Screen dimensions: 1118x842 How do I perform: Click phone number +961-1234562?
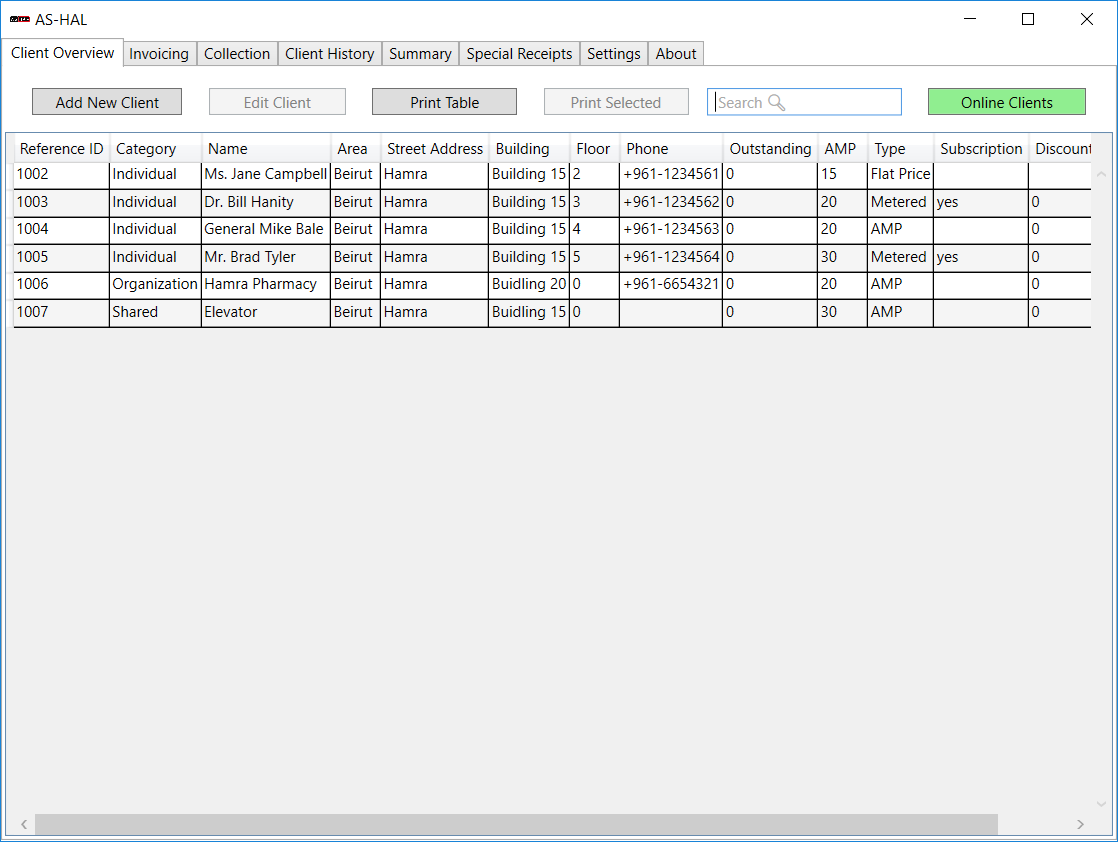pos(671,202)
